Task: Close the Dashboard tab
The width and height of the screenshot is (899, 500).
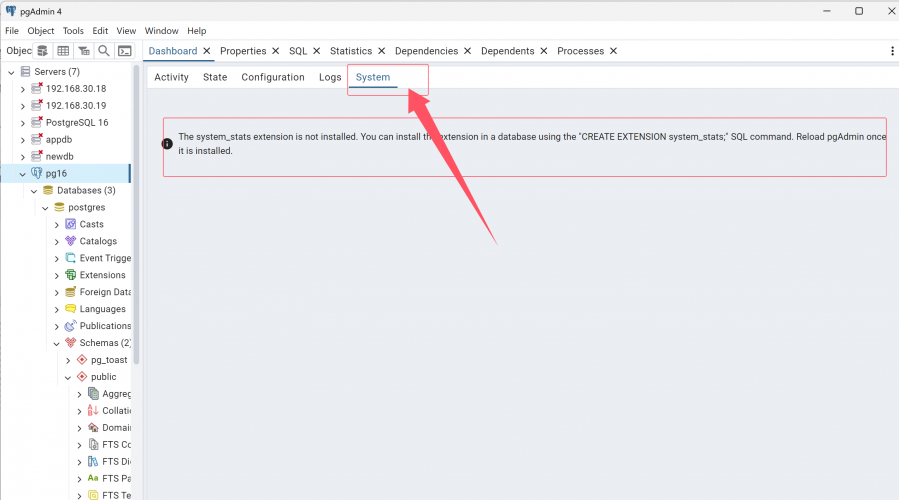Action: (206, 51)
